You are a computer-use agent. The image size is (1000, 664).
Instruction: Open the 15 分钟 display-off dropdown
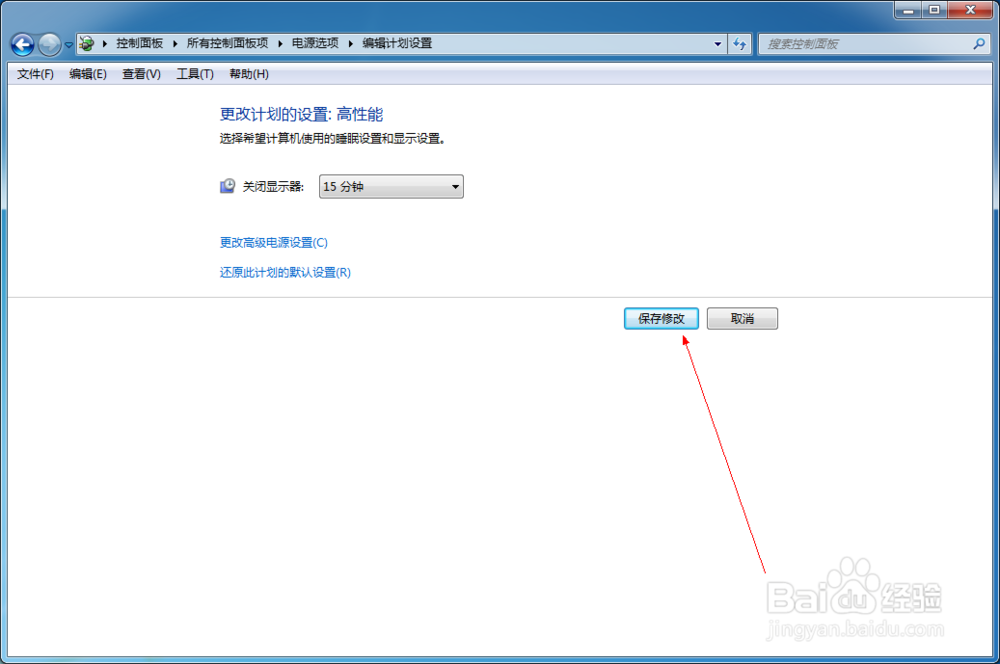(391, 187)
